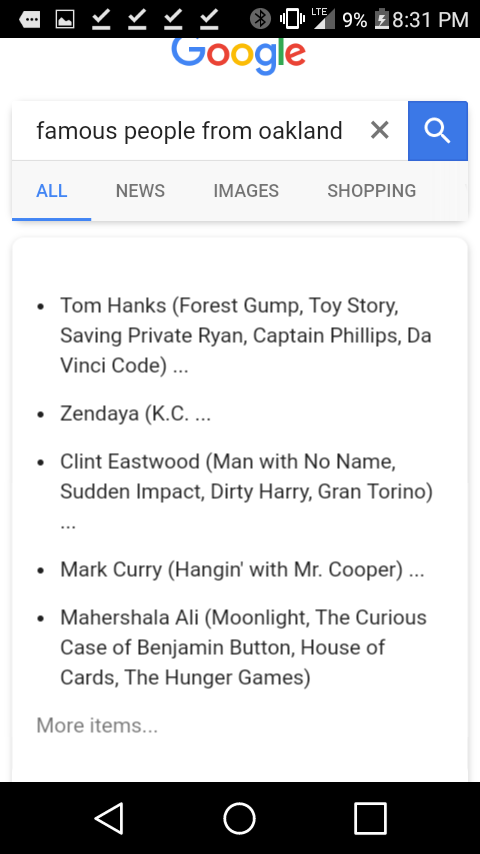Image resolution: width=480 pixels, height=854 pixels.
Task: Tap the image notification icon in status bar
Action: (65, 20)
